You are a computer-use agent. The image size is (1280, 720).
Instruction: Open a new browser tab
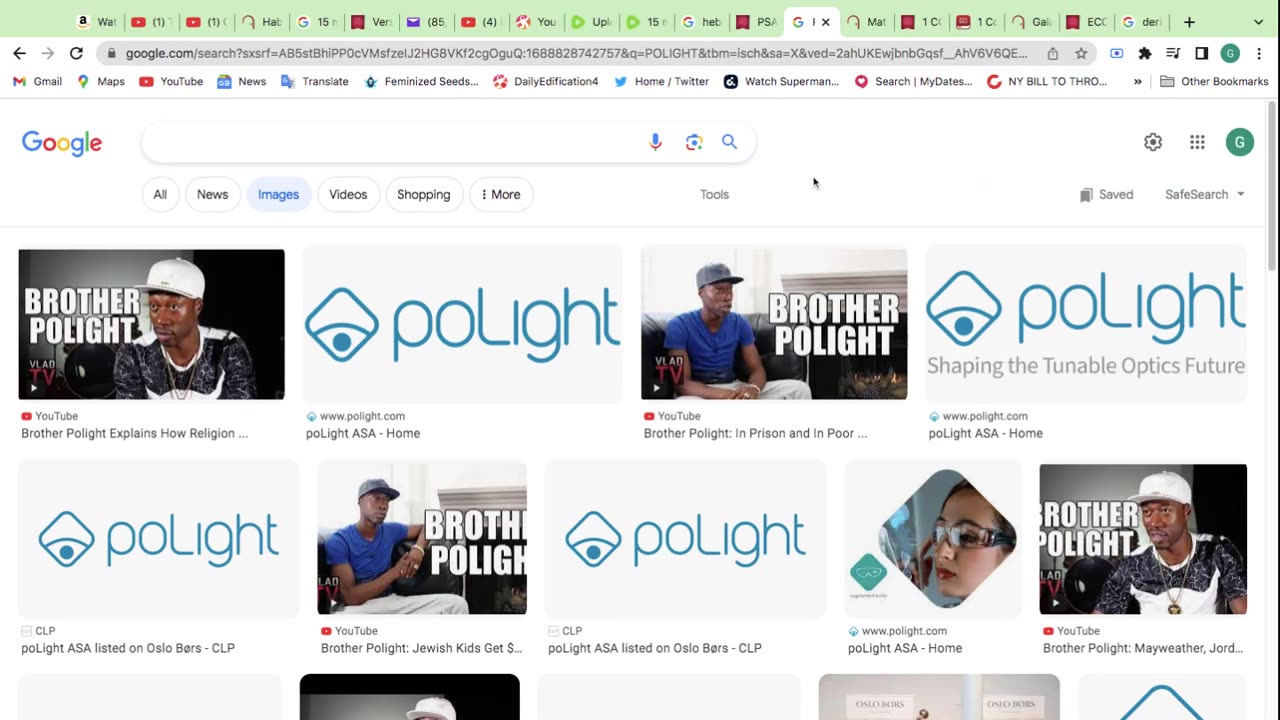tap(1189, 21)
